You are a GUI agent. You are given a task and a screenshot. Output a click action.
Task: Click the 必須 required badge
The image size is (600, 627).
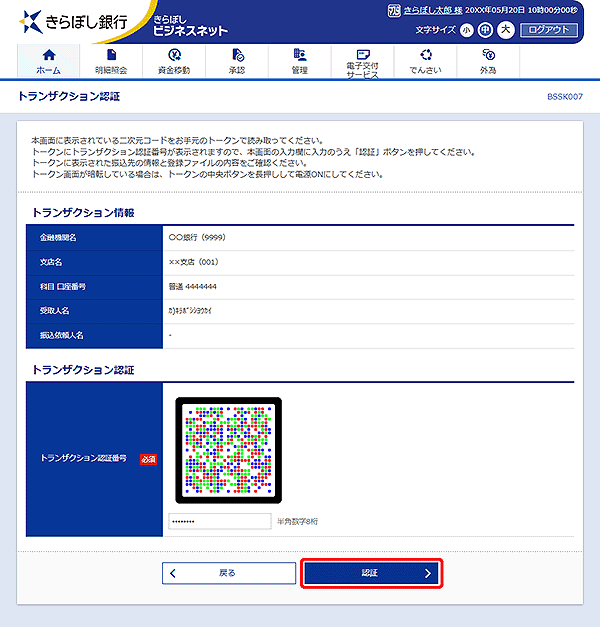[x=148, y=459]
